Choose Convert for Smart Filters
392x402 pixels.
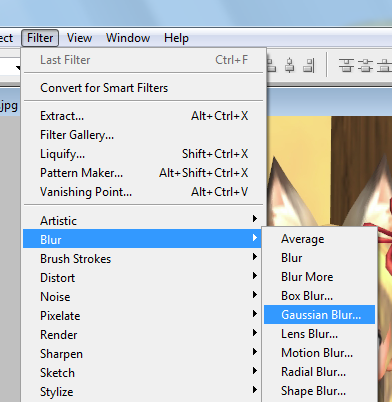click(x=144, y=88)
